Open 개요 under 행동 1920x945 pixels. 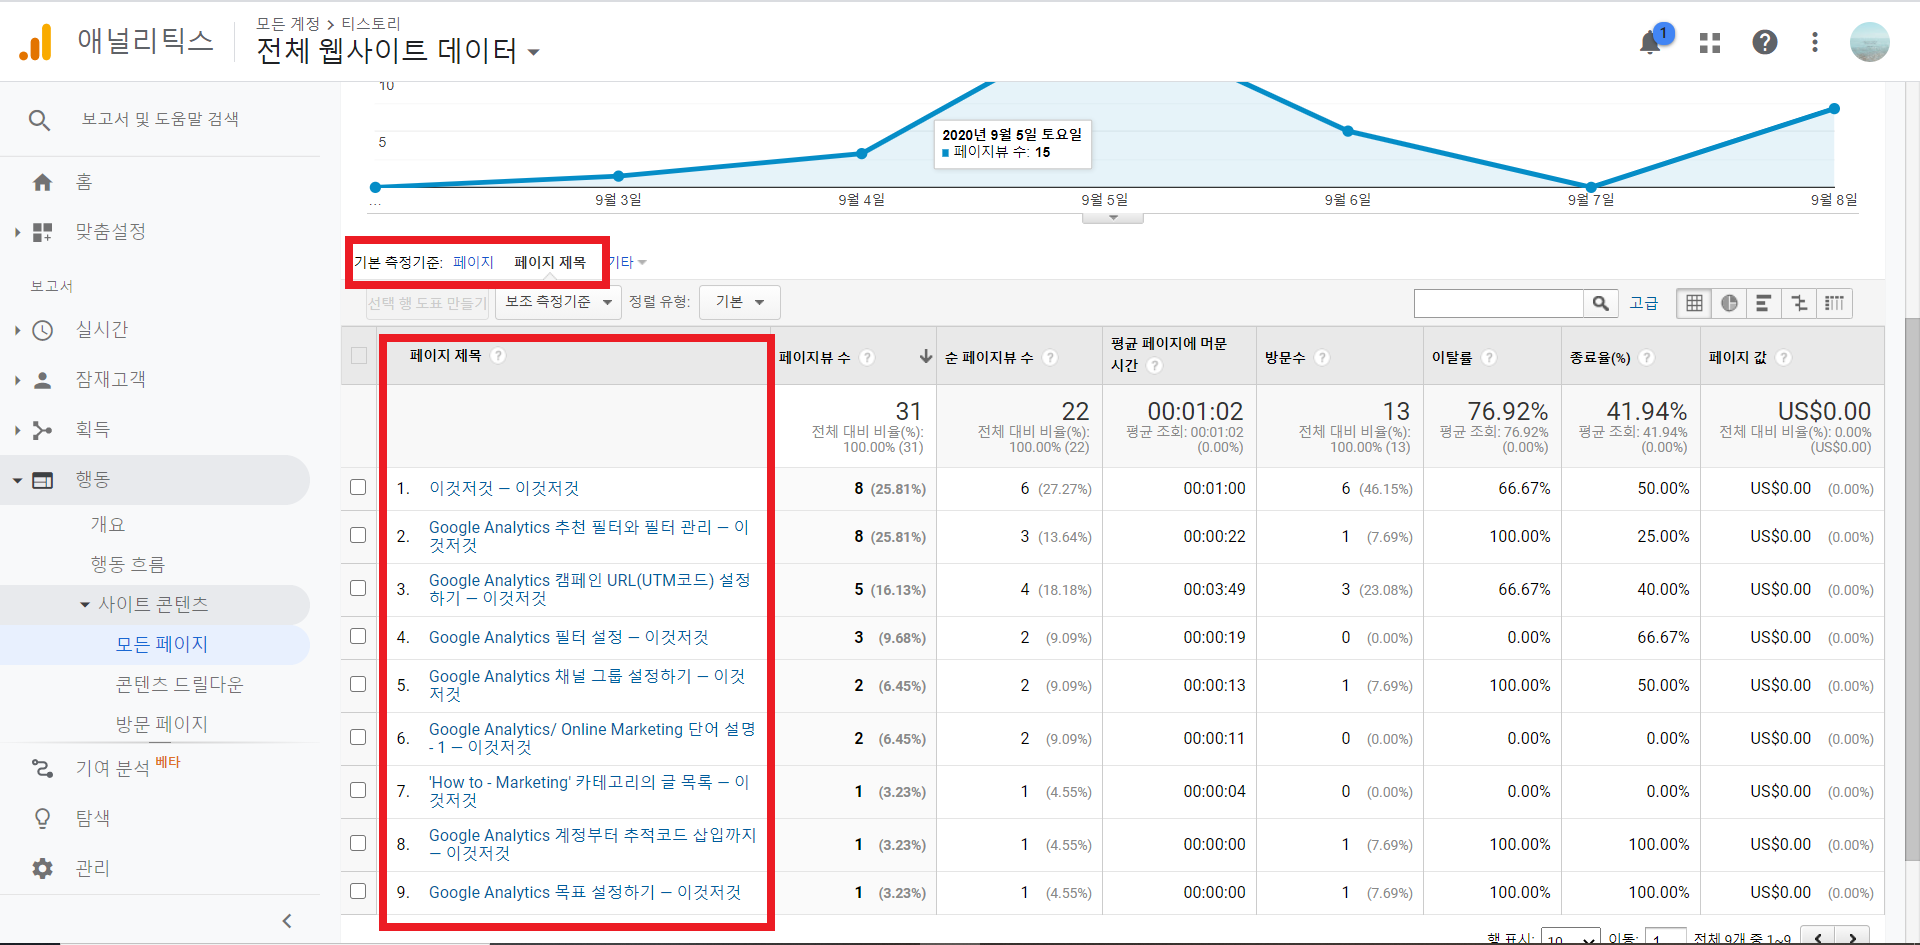pos(108,525)
